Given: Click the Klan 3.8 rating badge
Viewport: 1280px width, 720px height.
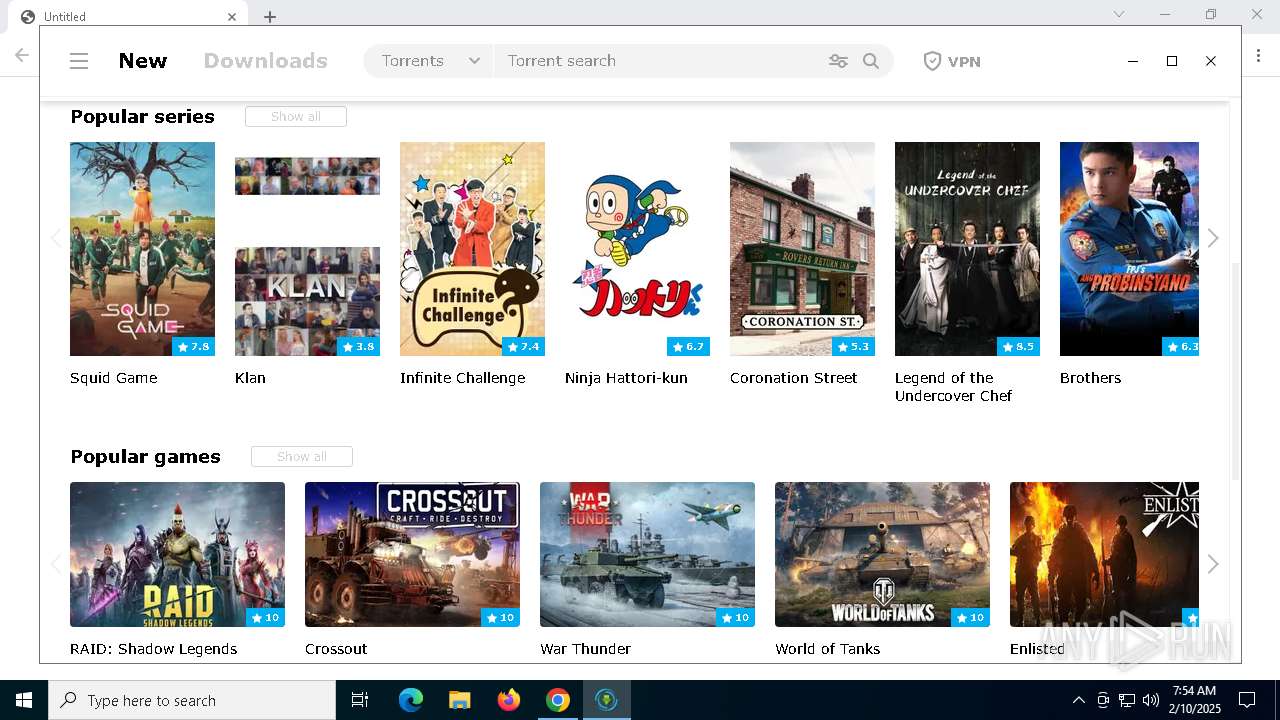Looking at the screenshot, I should pos(358,346).
